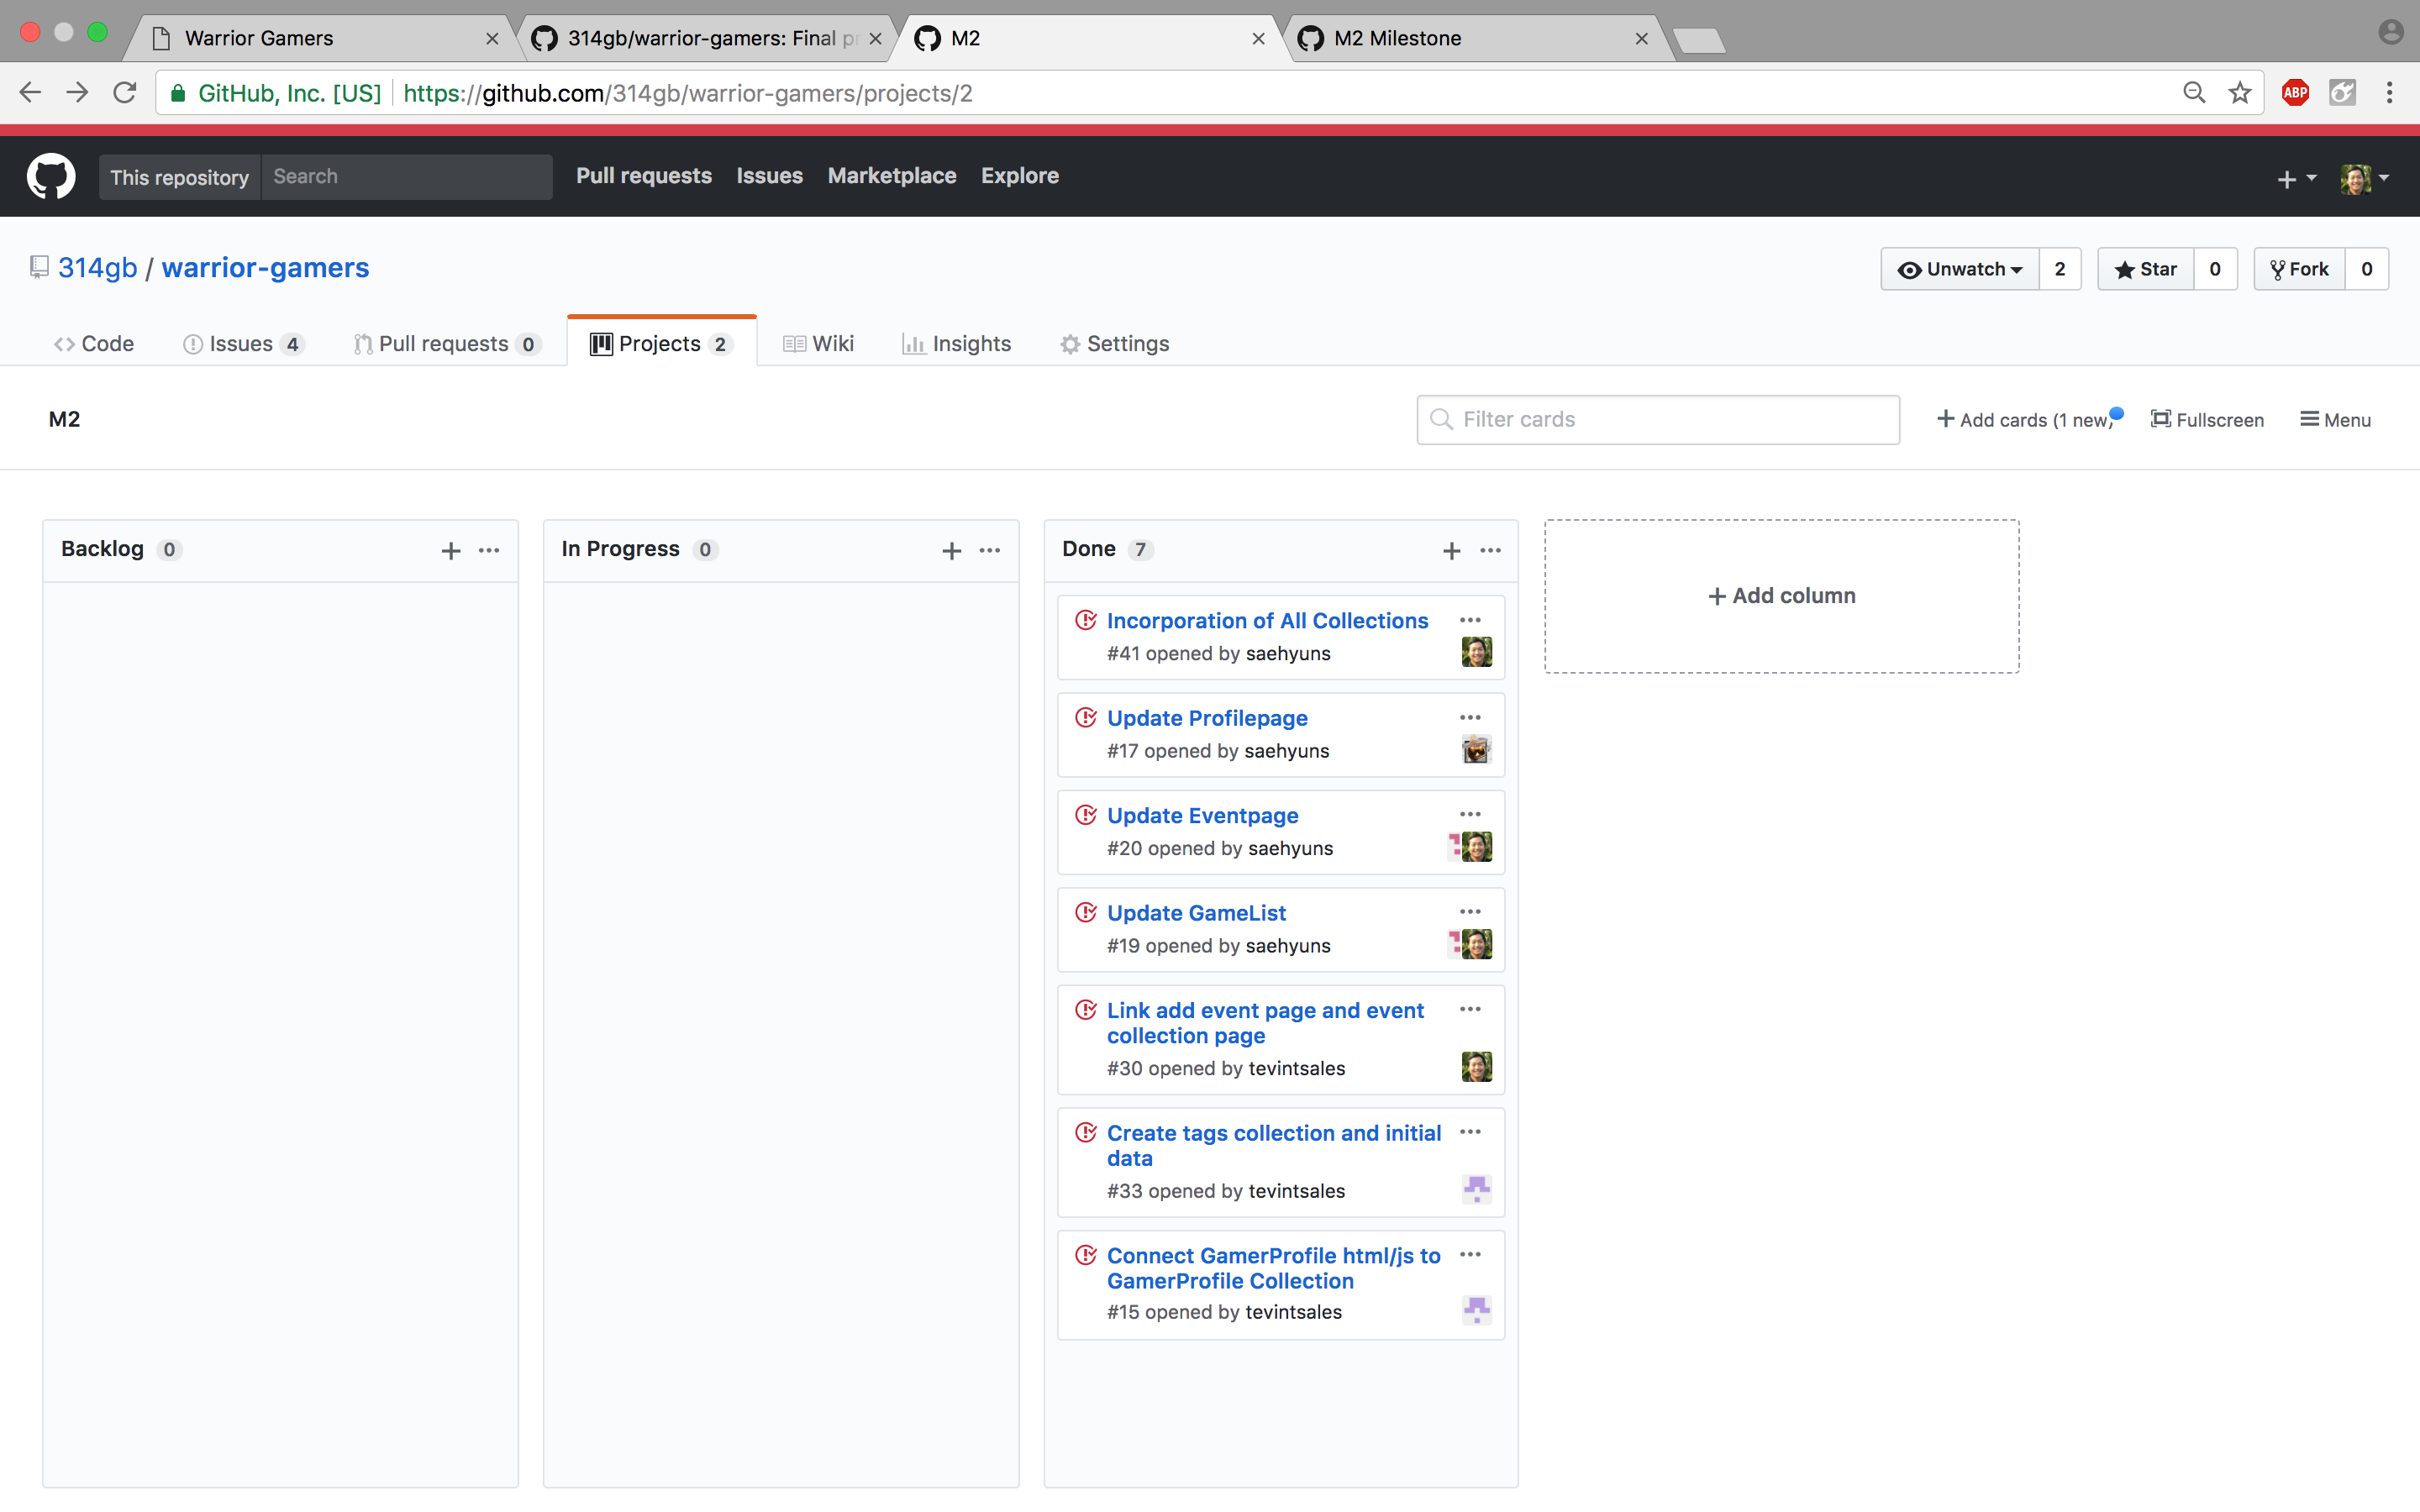Click closed-issue icon on Update GameList card
This screenshot has height=1512, width=2420.
click(1086, 912)
